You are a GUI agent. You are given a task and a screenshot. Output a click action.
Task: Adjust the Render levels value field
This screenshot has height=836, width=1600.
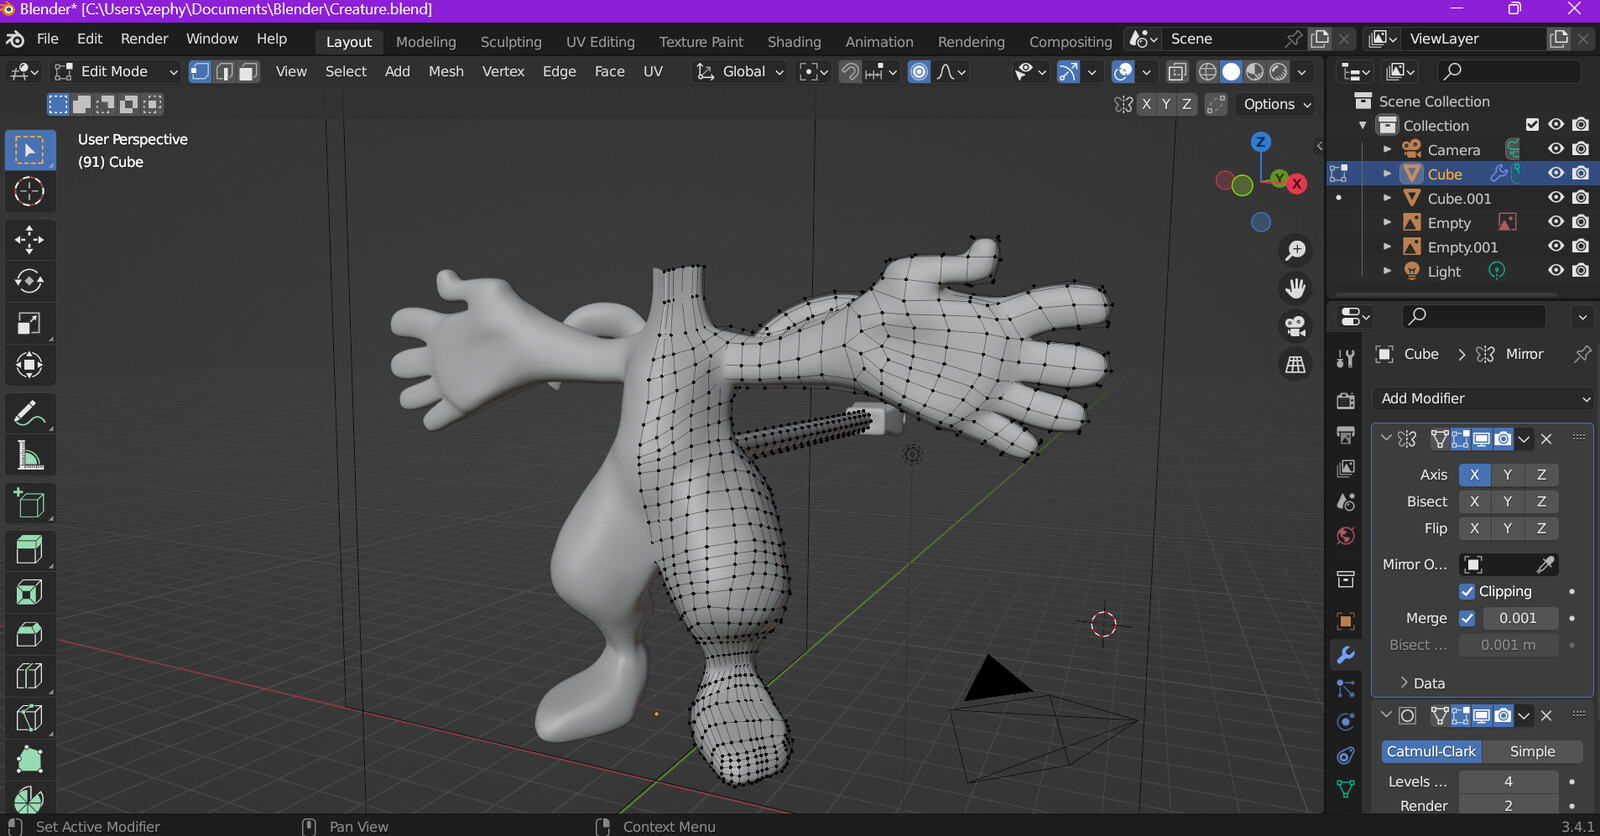coord(1508,805)
